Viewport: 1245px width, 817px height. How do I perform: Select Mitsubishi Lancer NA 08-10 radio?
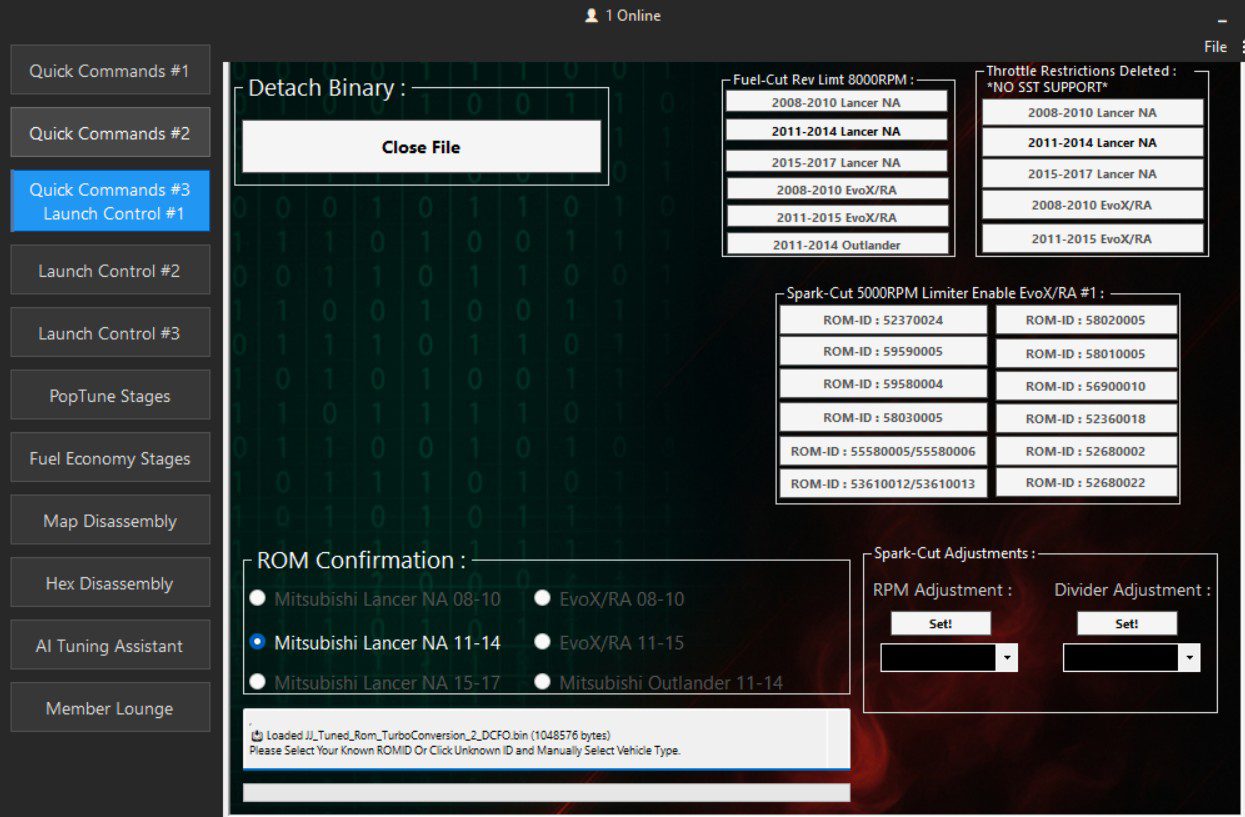pyautogui.click(x=258, y=598)
